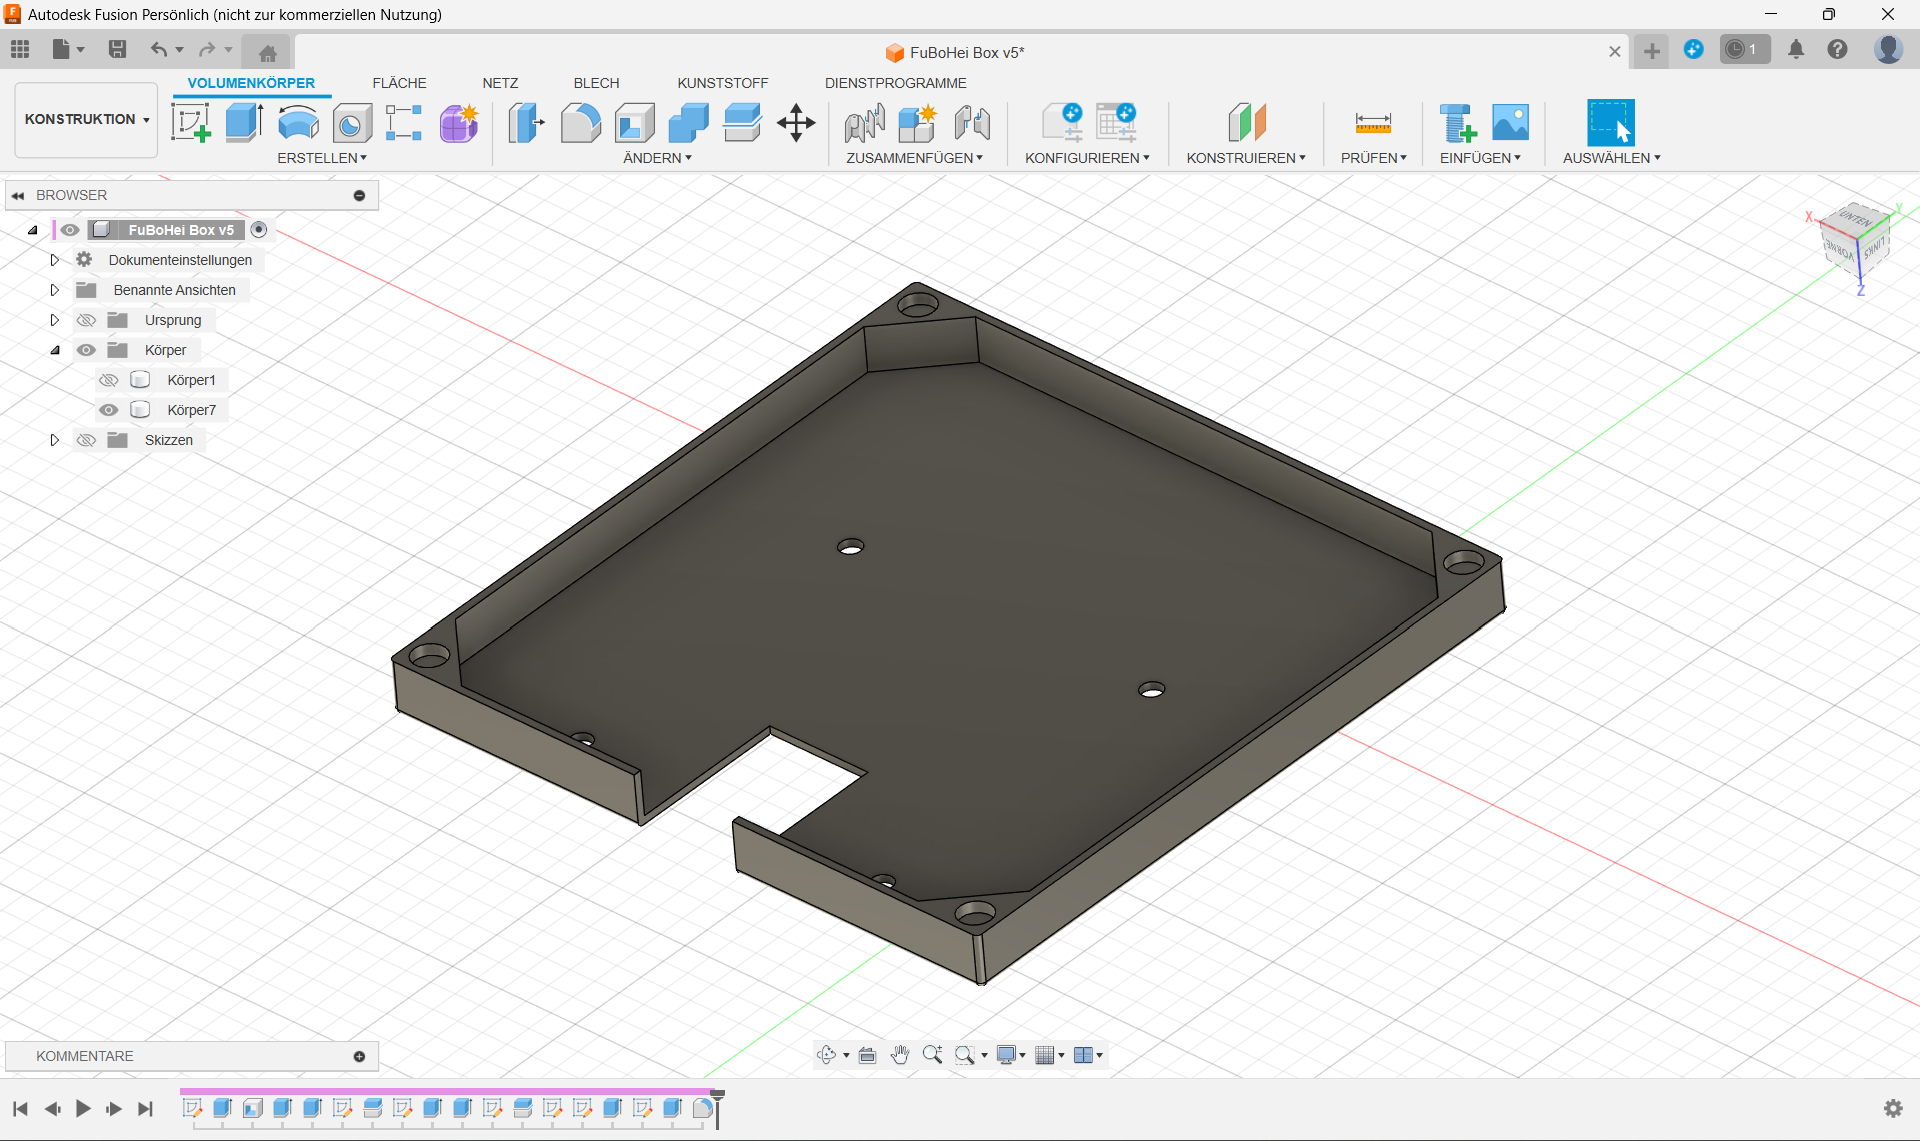Open the configuration table icon
This screenshot has width=1920, height=1141.
(1116, 123)
